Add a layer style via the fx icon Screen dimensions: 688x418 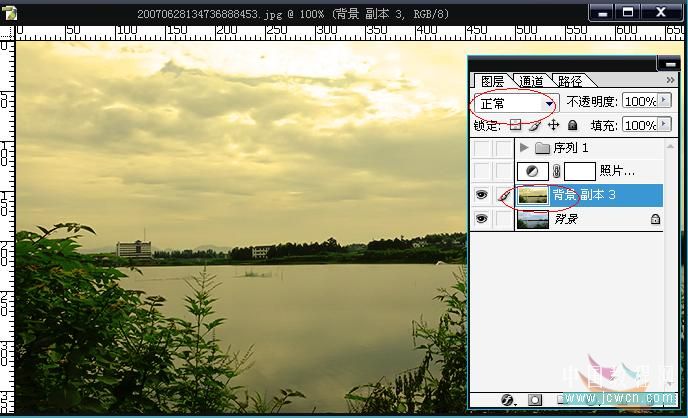[x=507, y=400]
